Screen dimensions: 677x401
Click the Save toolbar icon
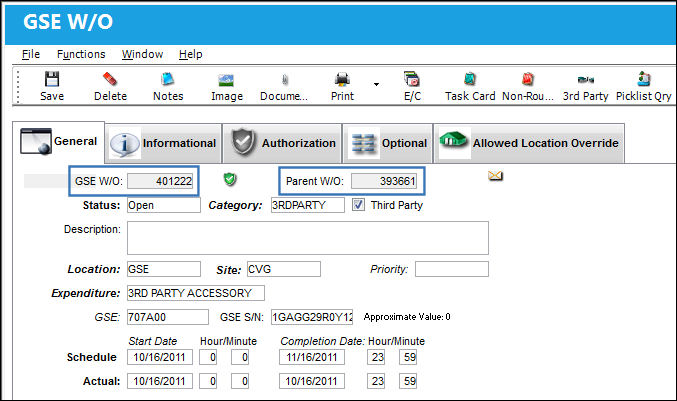pyautogui.click(x=52, y=79)
